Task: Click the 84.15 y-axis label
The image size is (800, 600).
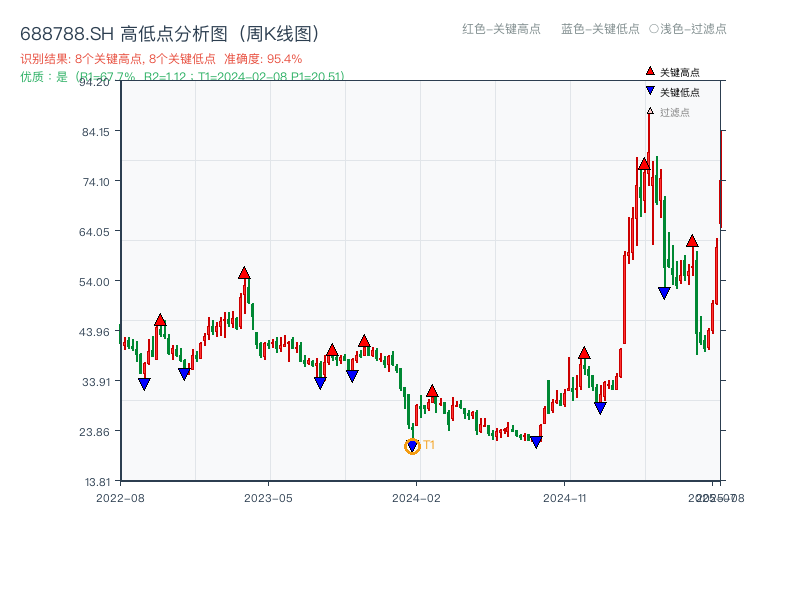Action: [x=96, y=132]
